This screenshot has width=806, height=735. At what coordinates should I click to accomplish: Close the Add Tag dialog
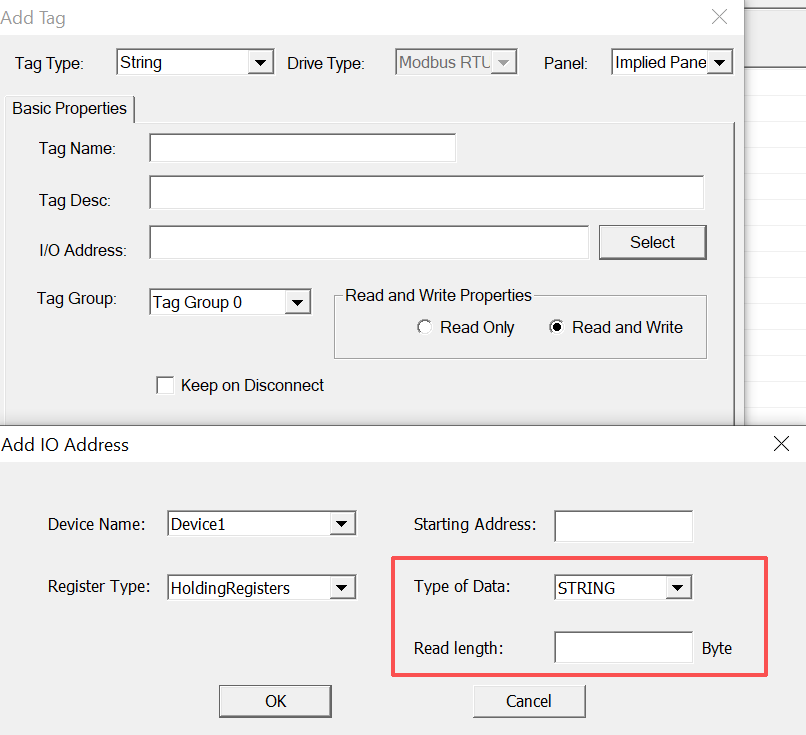click(719, 17)
